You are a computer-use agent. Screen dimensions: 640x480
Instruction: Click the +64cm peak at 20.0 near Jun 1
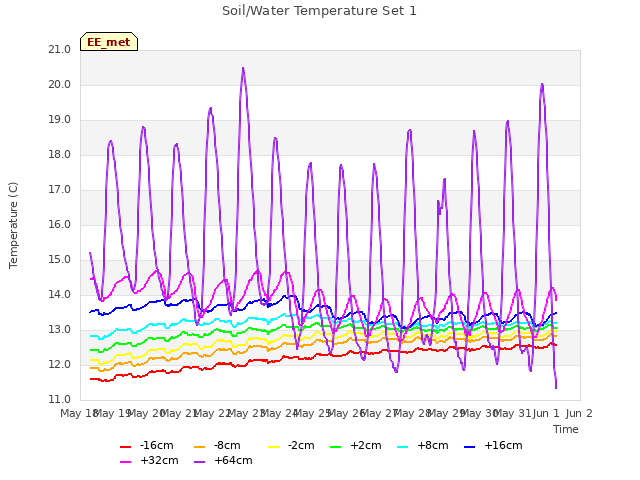click(x=542, y=84)
